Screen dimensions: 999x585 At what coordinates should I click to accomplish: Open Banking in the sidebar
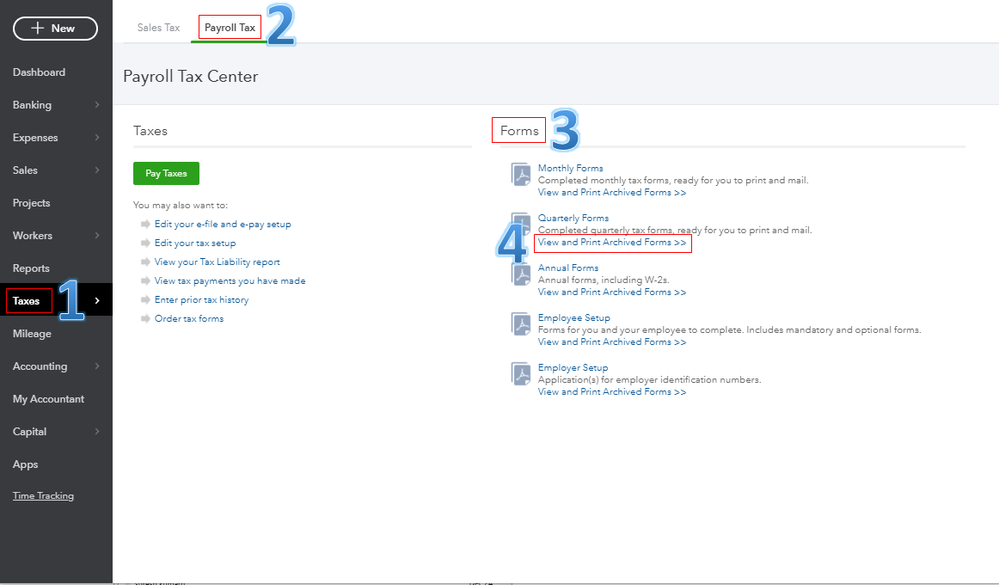(32, 105)
